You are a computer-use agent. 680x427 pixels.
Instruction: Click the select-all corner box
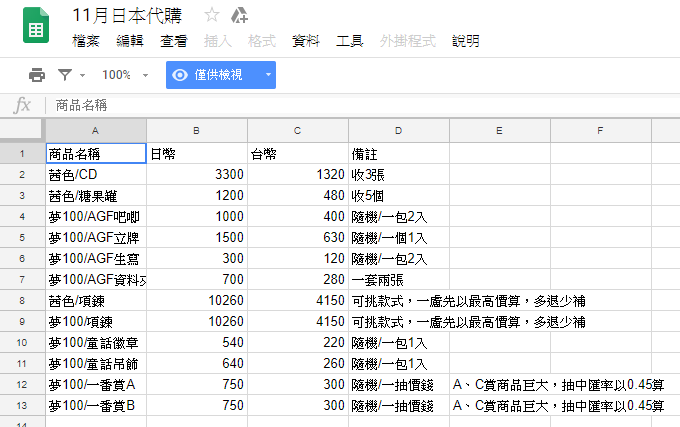coord(22,130)
